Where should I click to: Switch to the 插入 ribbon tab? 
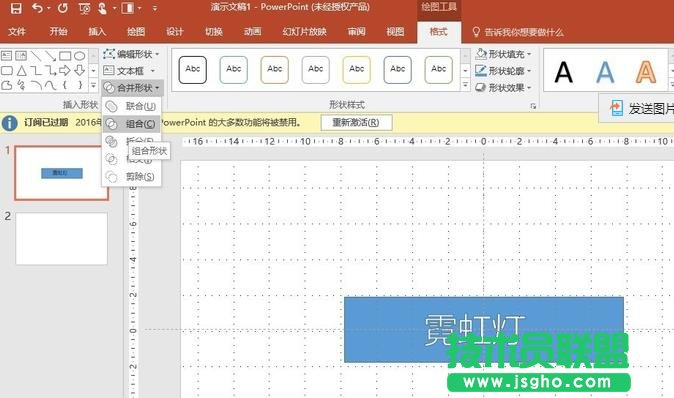[x=97, y=31]
